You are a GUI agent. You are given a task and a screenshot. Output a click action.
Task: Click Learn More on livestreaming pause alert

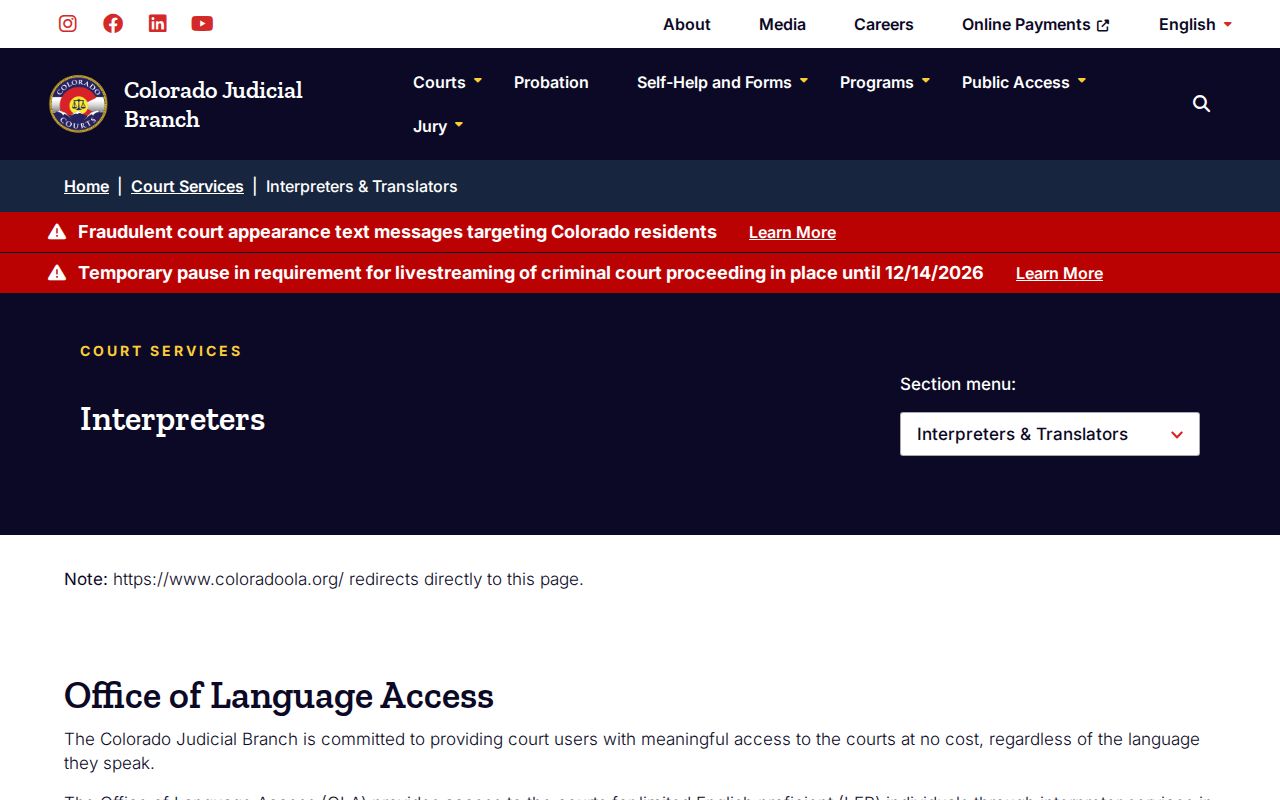click(1059, 273)
